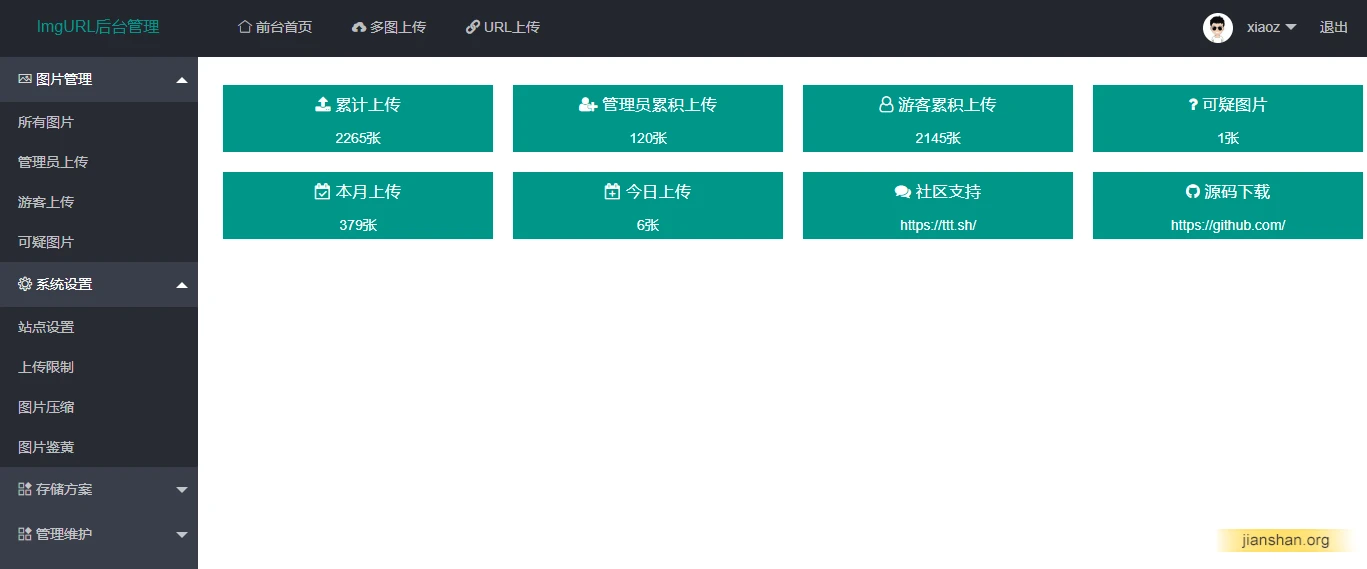Click the xiaoz user avatar
The width and height of the screenshot is (1367, 569).
pos(1217,28)
